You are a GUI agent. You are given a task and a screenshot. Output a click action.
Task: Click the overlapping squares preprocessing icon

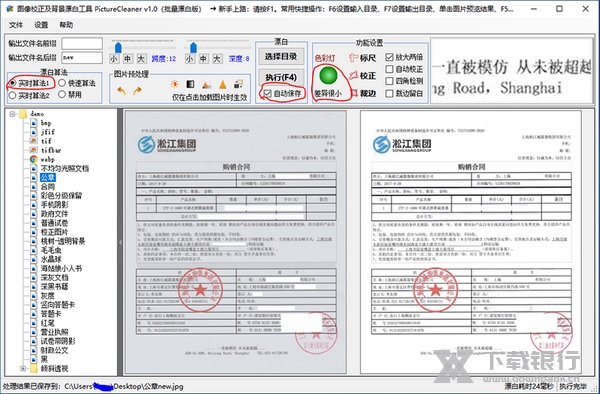tap(239, 84)
